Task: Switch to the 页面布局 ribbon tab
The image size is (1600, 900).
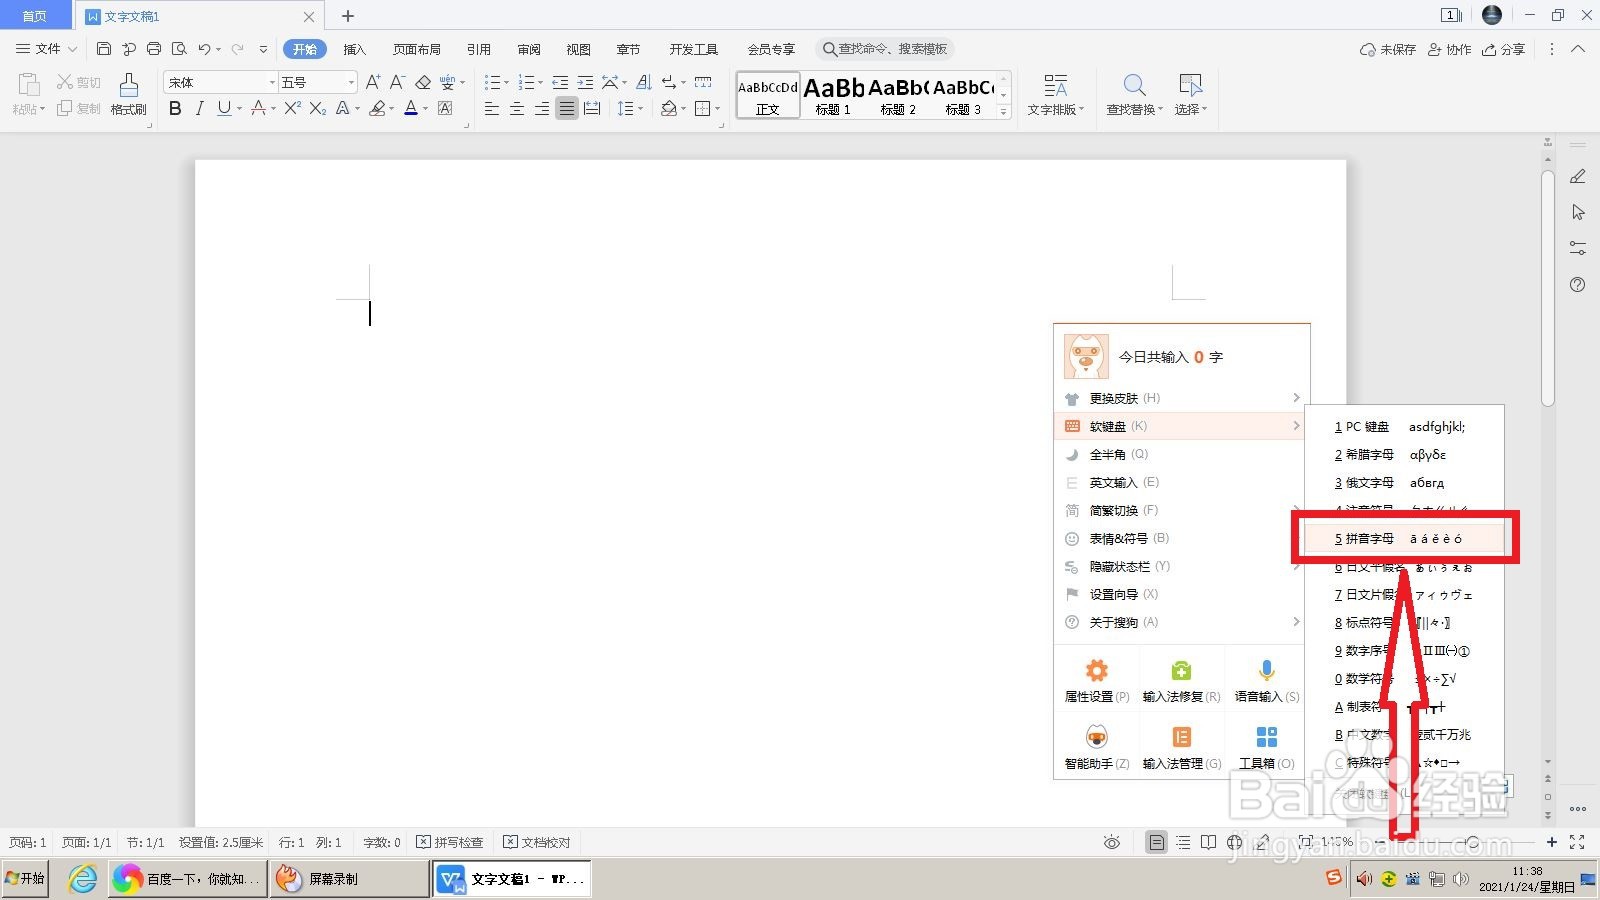Action: click(x=416, y=49)
